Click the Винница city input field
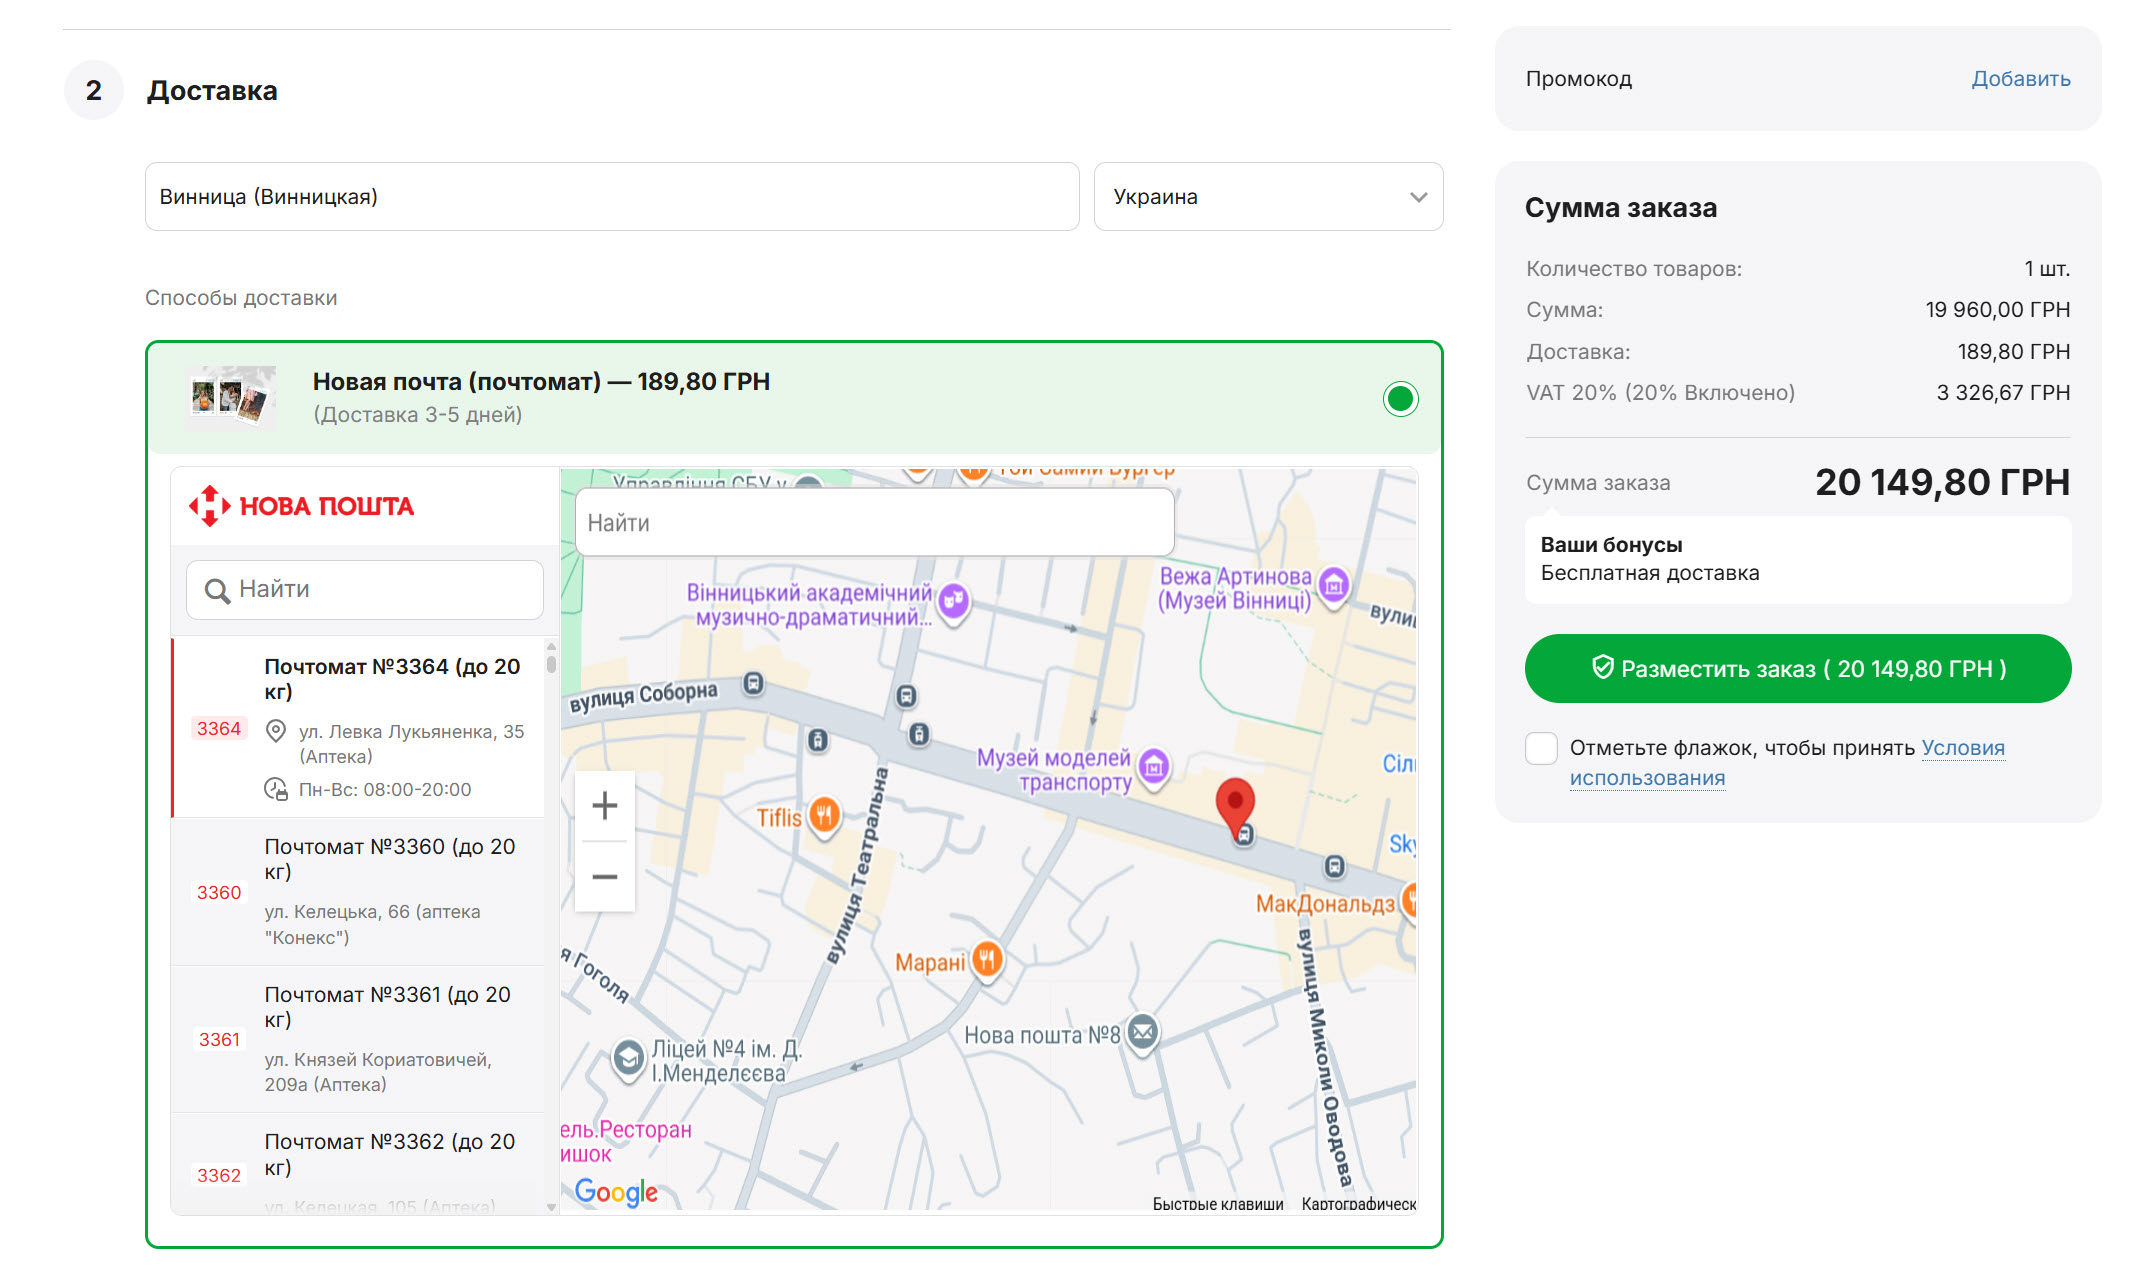2140x1272 pixels. pyautogui.click(x=611, y=197)
